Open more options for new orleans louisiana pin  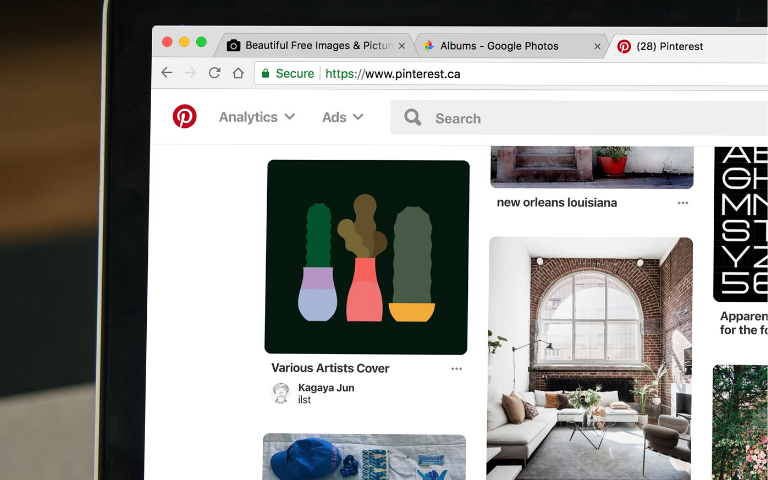[683, 203]
